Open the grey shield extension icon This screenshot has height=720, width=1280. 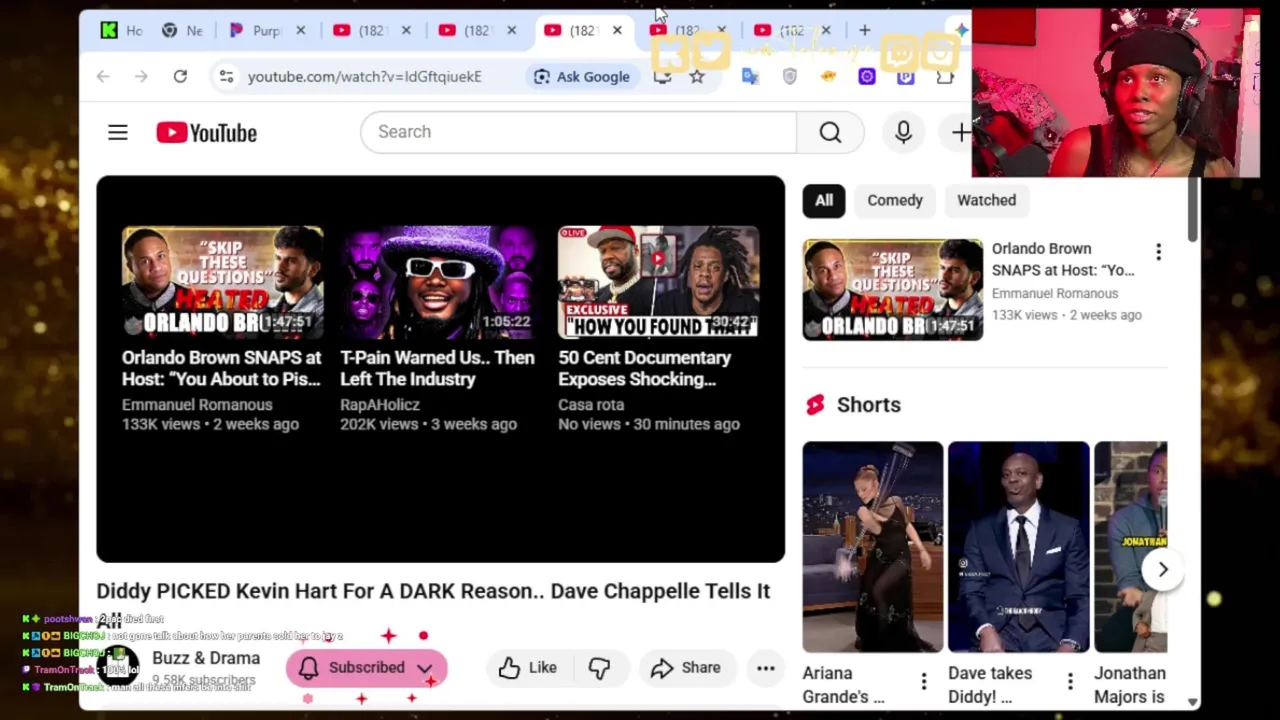point(790,76)
